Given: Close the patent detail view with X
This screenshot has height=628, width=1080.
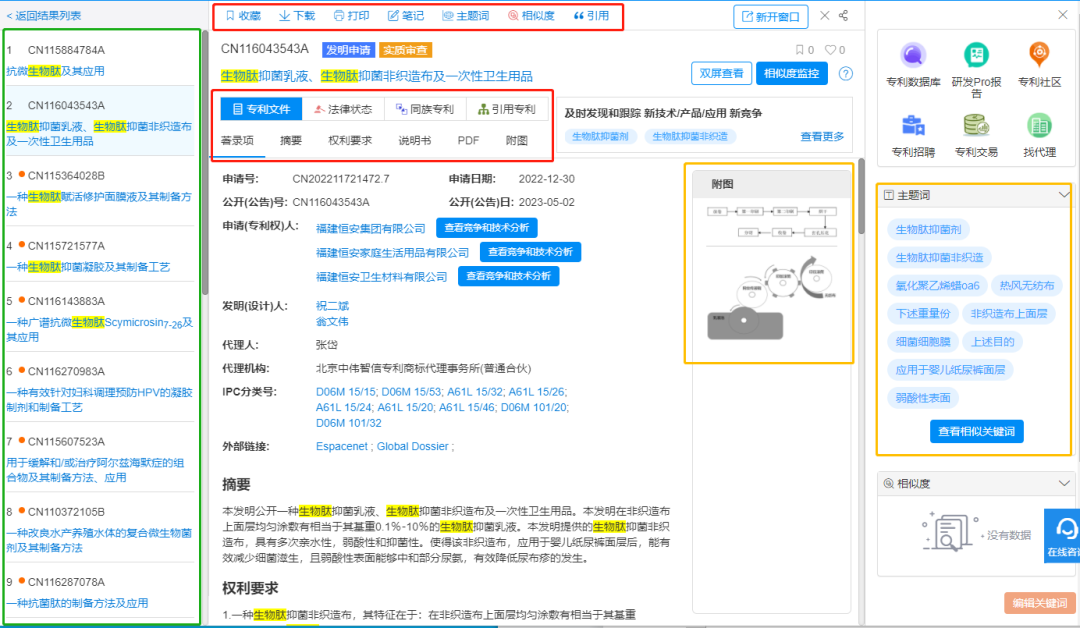Looking at the screenshot, I should point(824,15).
